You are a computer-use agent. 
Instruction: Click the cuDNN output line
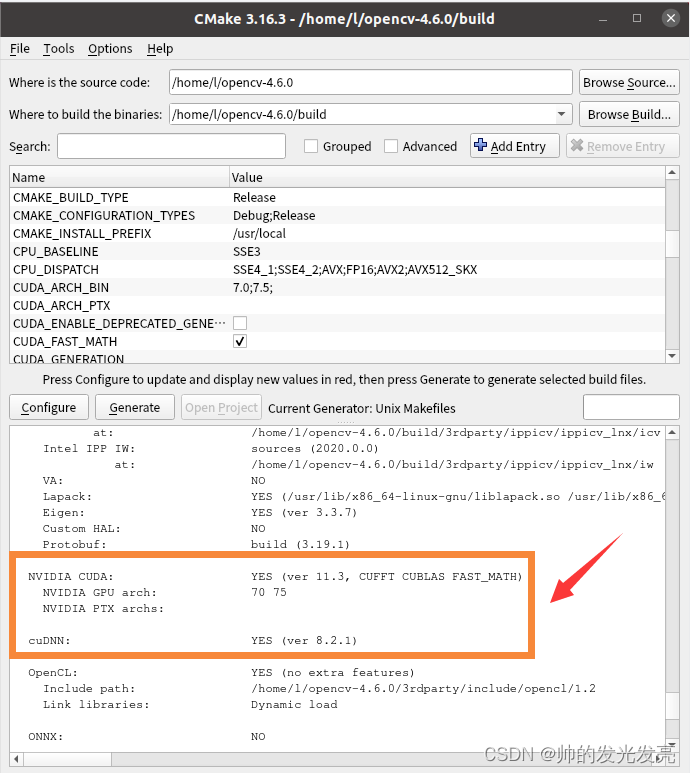click(x=192, y=640)
